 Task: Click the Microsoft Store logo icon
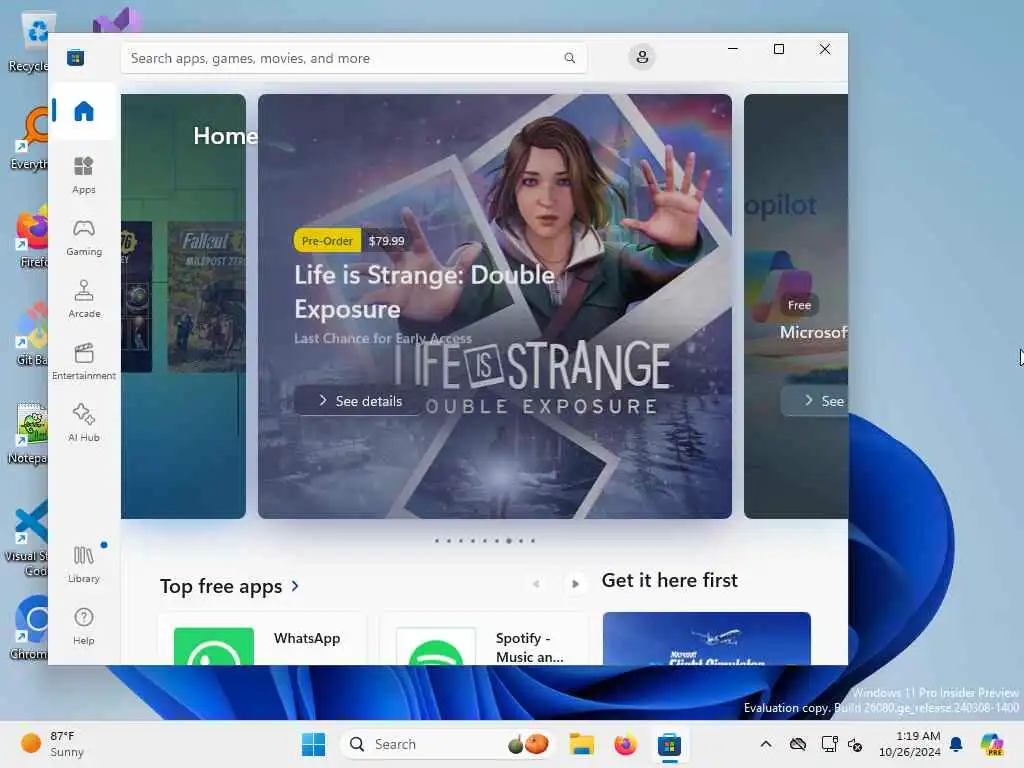click(x=76, y=57)
